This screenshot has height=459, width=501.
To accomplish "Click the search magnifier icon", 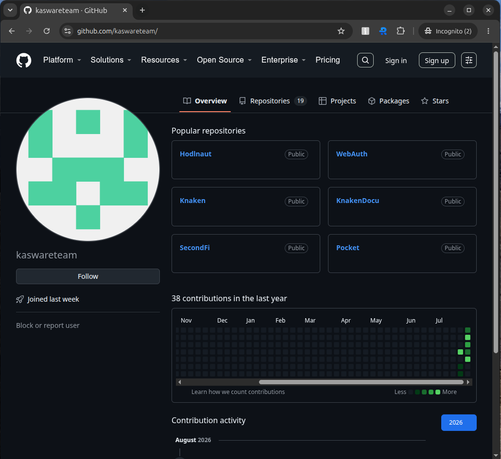I will pyautogui.click(x=365, y=60).
